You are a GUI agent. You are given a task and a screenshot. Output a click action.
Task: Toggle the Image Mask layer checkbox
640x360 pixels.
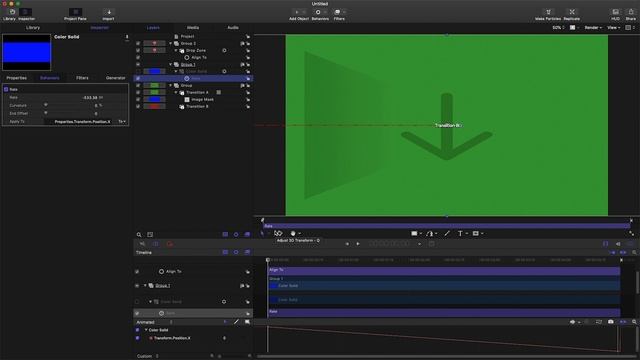138,99
